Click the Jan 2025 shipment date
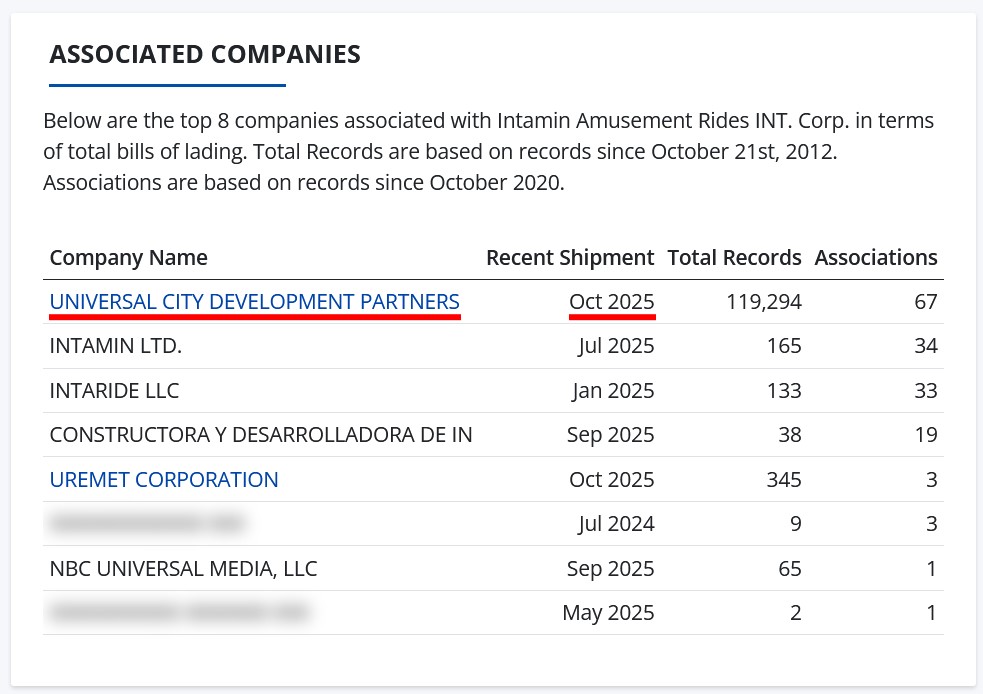Viewport: 983px width, 694px height. click(613, 391)
